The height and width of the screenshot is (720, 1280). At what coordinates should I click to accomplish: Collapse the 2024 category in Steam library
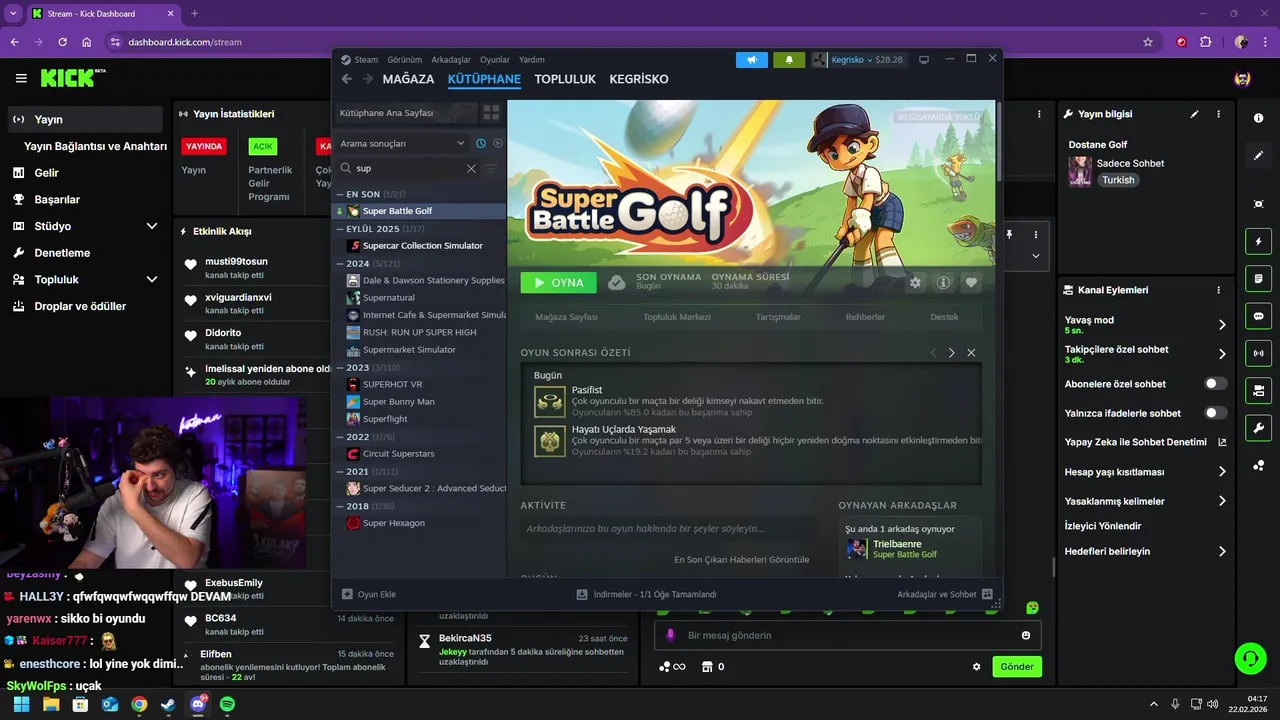point(340,264)
